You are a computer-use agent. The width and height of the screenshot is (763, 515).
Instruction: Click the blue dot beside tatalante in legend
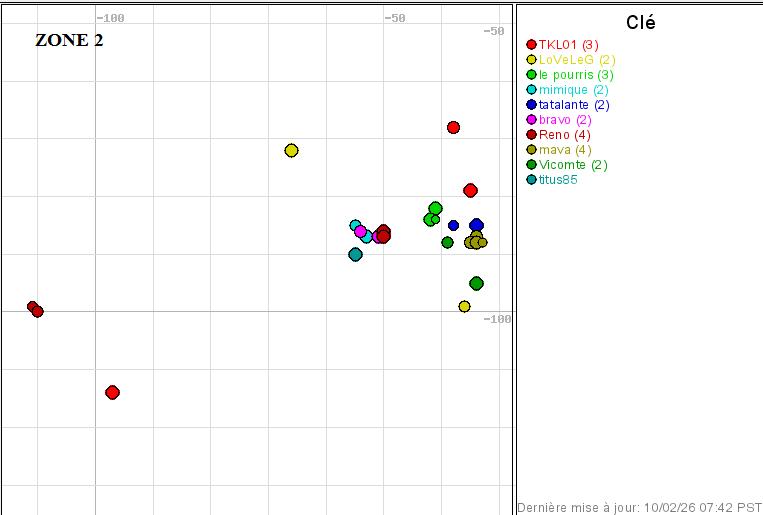(x=531, y=105)
